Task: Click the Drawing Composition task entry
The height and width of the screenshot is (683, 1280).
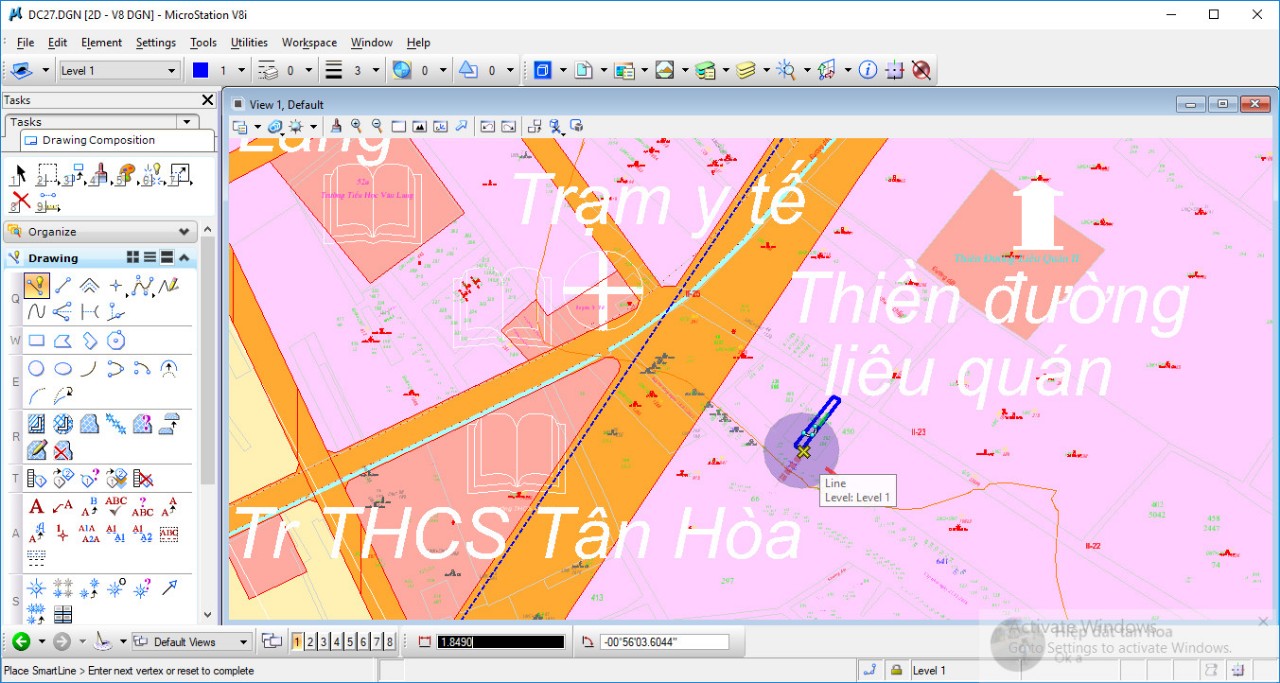Action: [98, 141]
